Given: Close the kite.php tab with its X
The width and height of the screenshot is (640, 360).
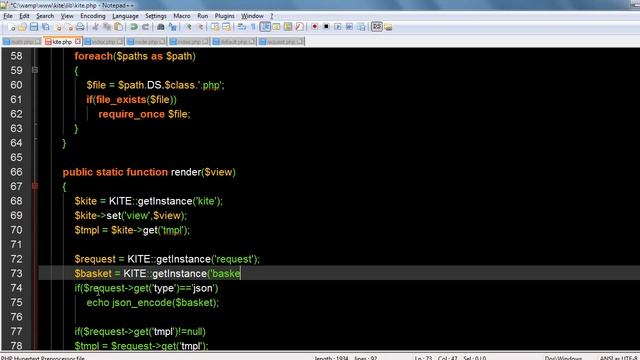Looking at the screenshot, I should [78, 42].
